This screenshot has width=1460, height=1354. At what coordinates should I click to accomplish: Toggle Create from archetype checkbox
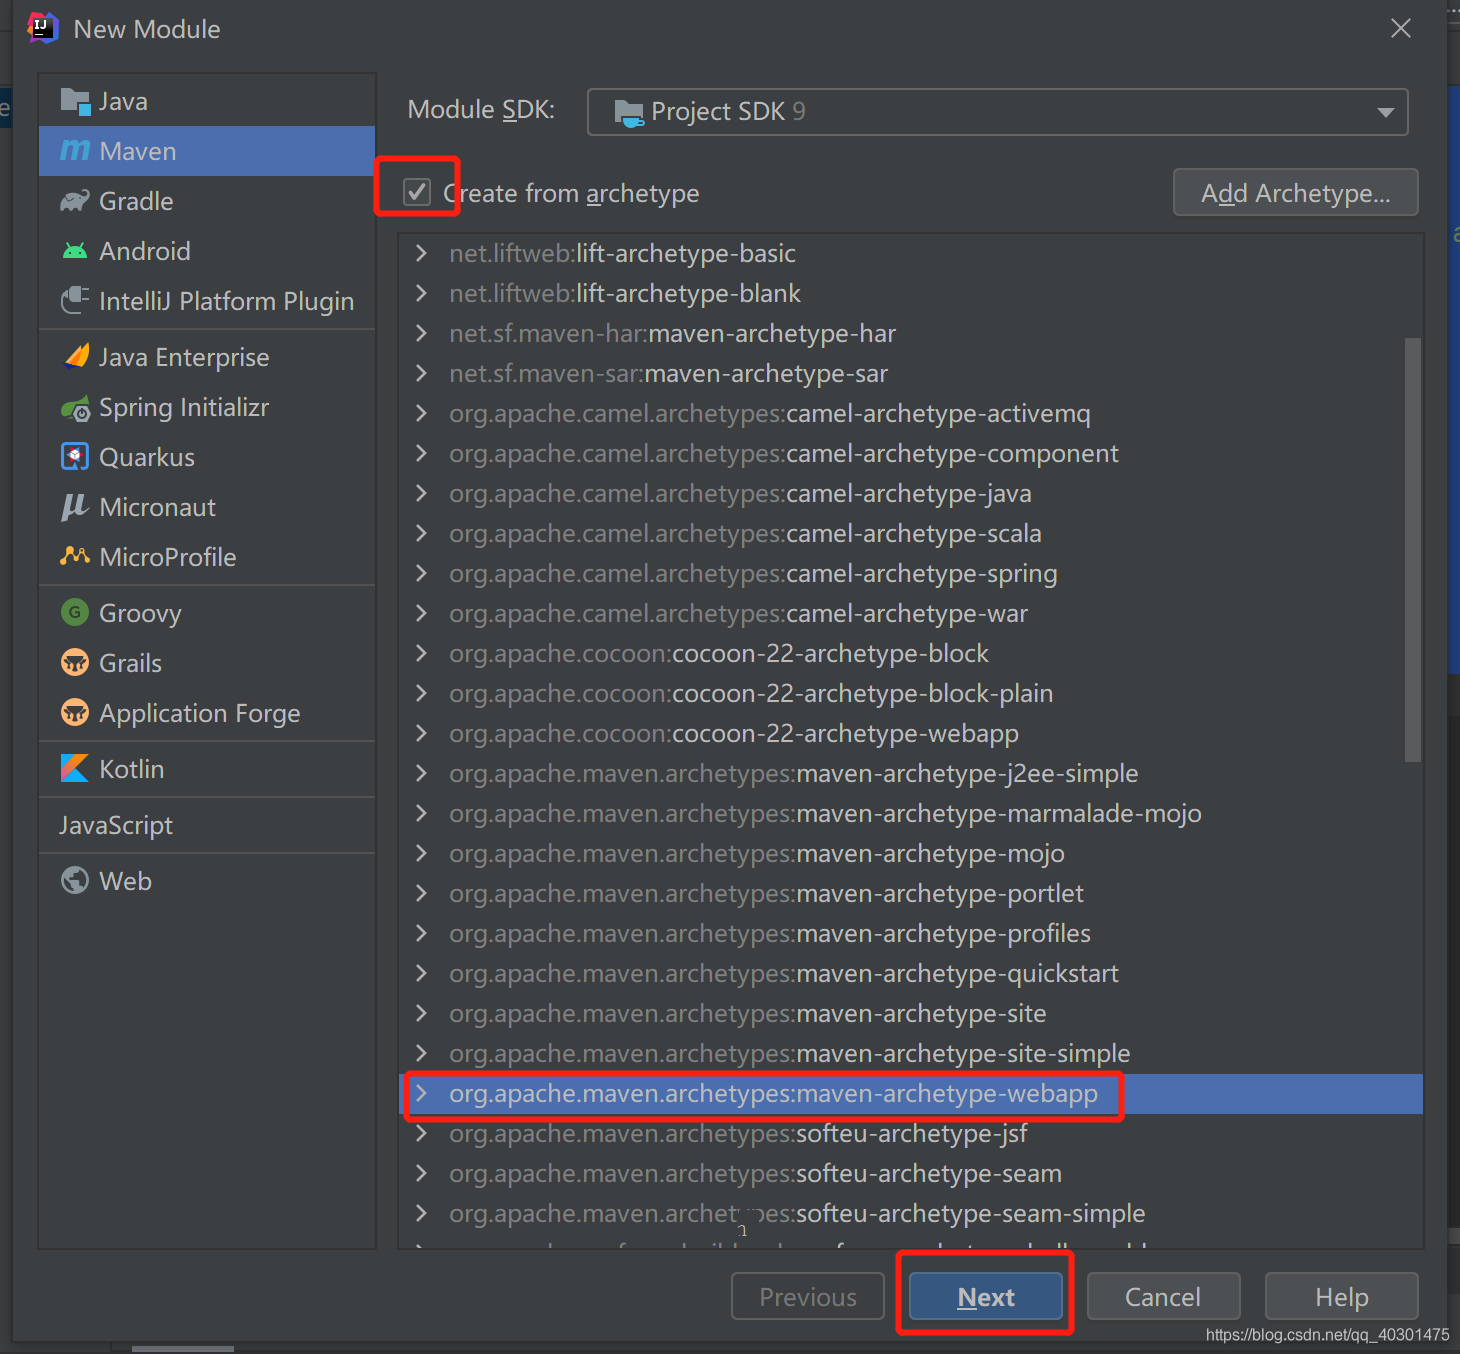point(417,191)
